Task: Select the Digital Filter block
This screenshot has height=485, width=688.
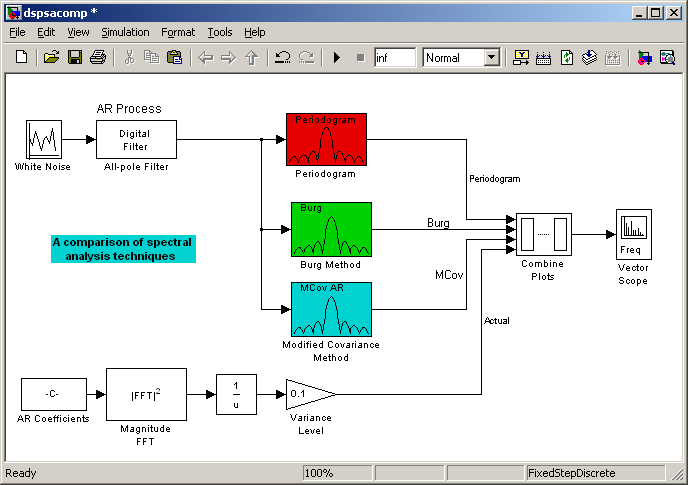Action: click(136, 140)
